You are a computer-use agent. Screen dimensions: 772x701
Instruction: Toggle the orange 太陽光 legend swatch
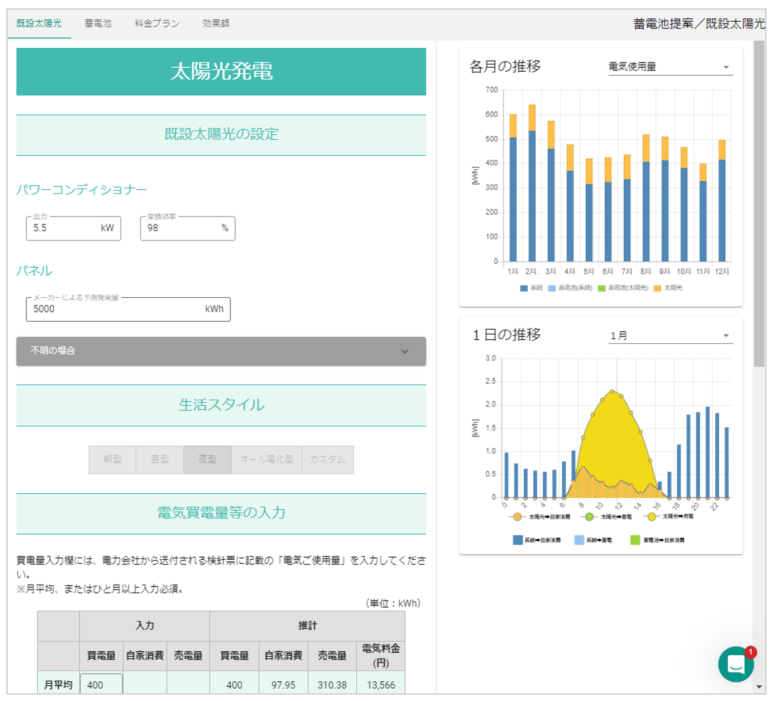coord(657,288)
